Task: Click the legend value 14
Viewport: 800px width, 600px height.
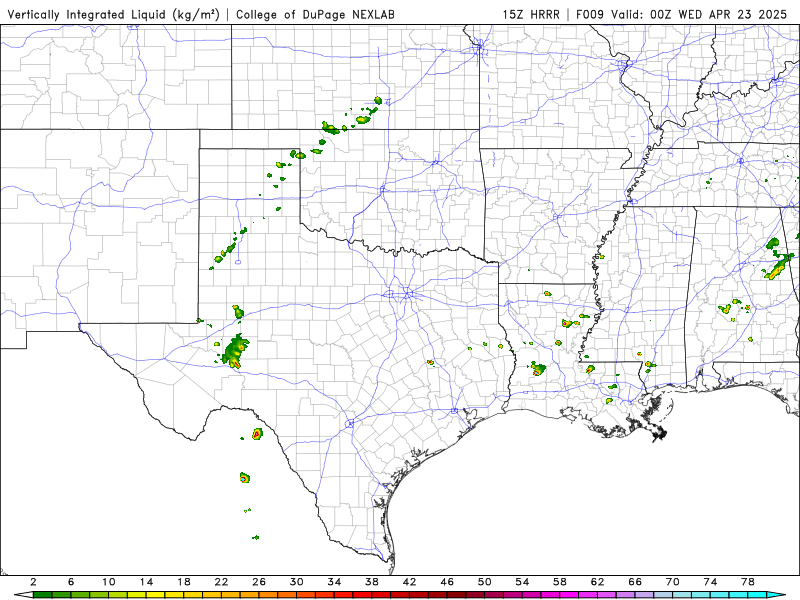Action: [146, 582]
